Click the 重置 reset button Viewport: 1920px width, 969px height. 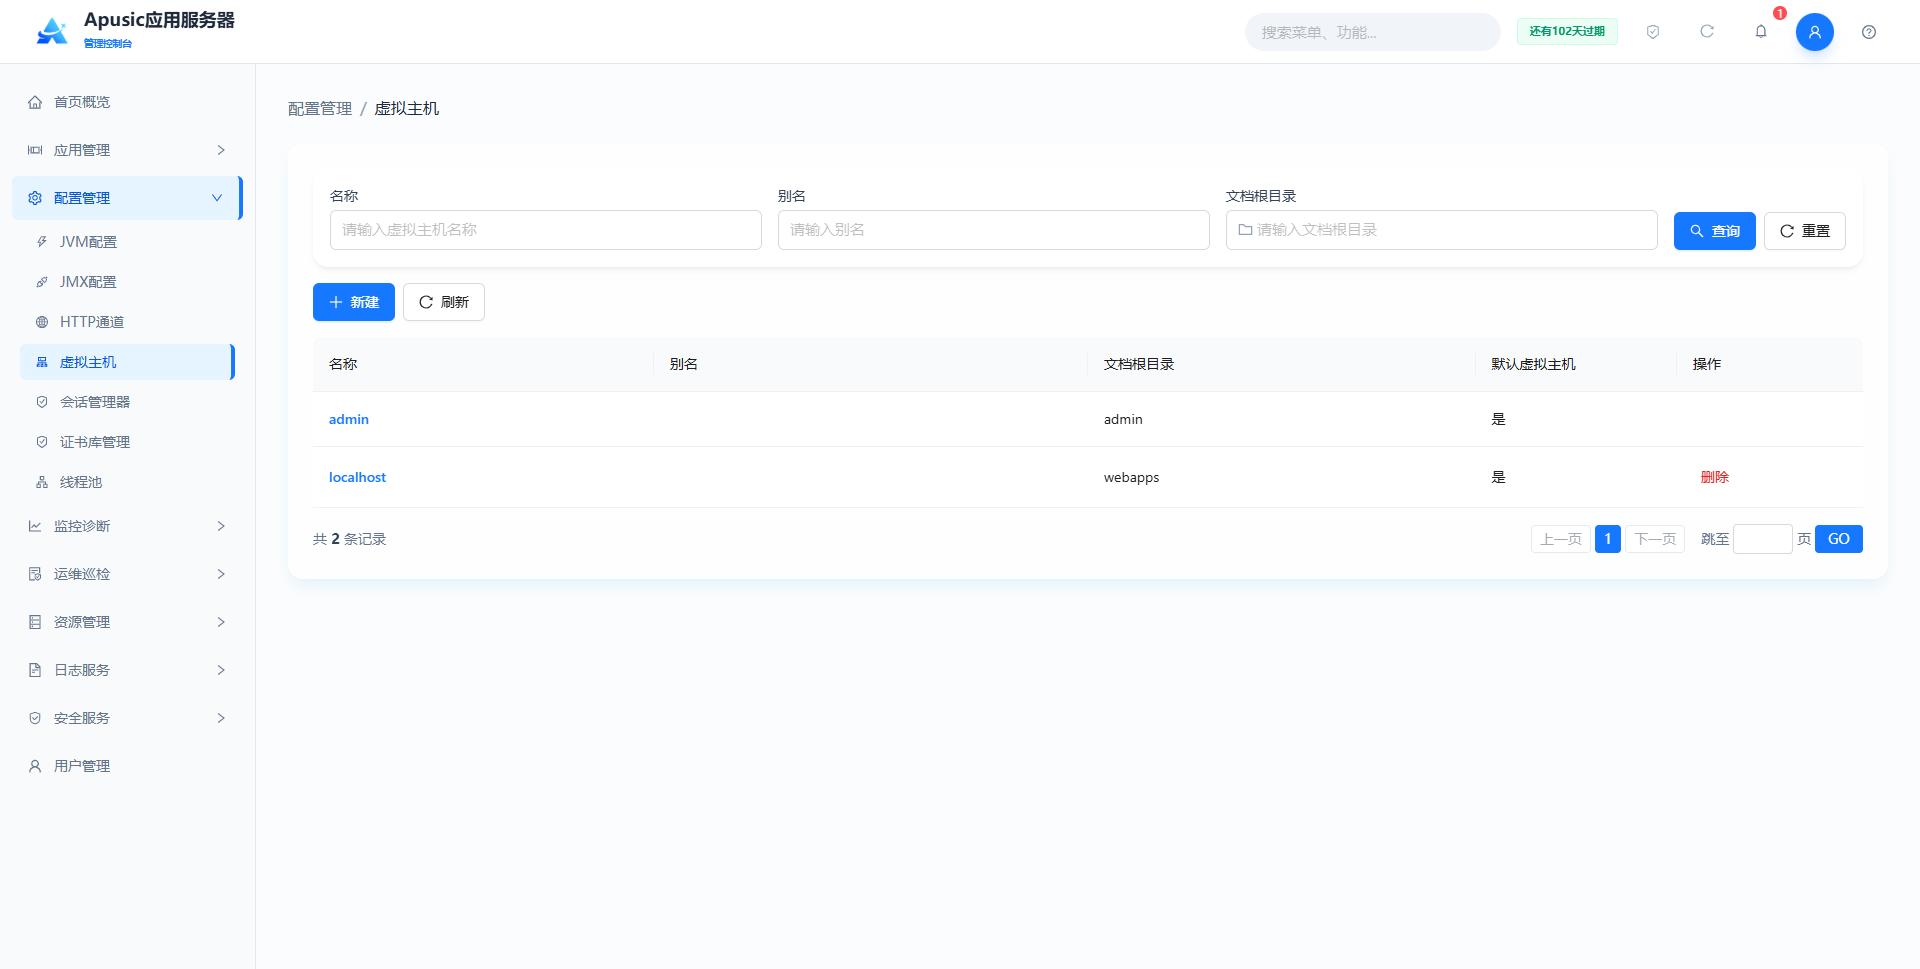click(1804, 231)
